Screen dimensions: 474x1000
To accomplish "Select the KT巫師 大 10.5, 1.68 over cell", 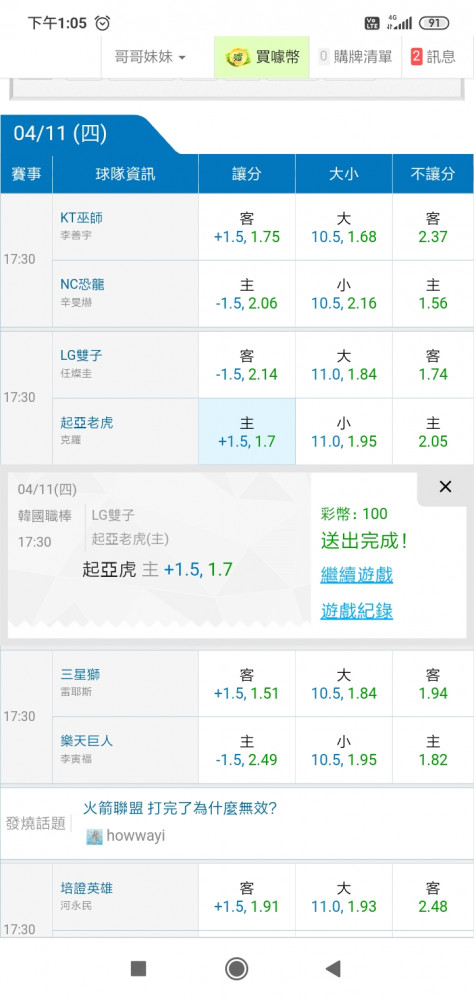I will [344, 227].
